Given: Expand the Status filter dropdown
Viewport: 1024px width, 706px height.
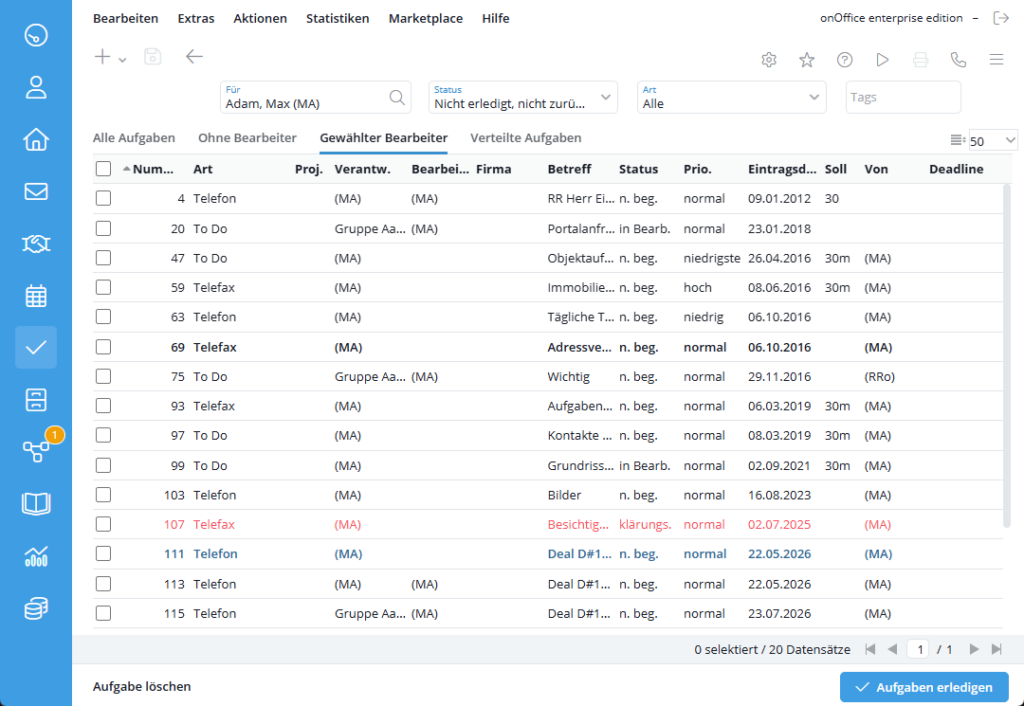Looking at the screenshot, I should tap(522, 97).
